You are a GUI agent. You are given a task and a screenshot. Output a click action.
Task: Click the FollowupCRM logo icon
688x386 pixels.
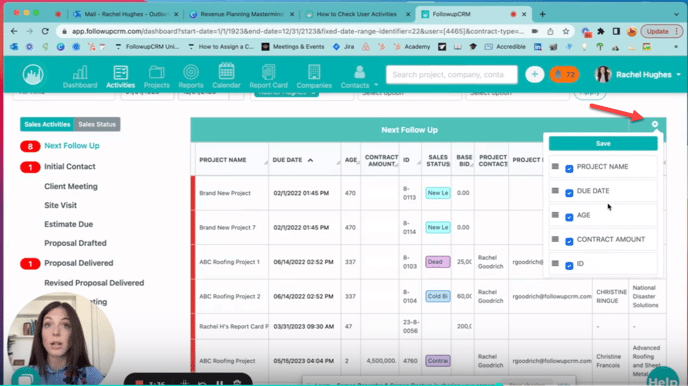(33, 75)
